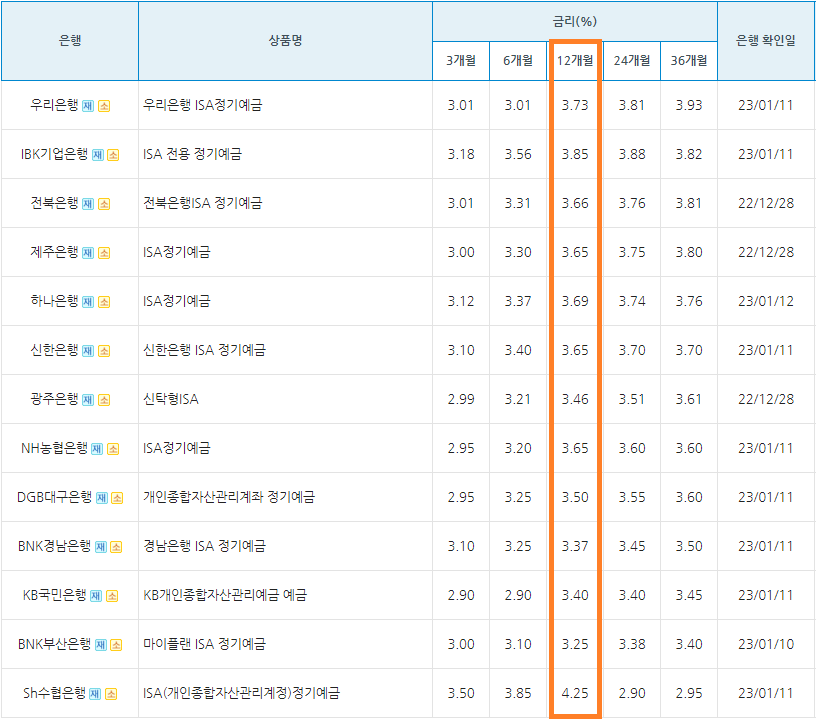This screenshot has height=719, width=816.
Task: Select the 소 badge next to Sh수협은행
Action: [x=111, y=694]
